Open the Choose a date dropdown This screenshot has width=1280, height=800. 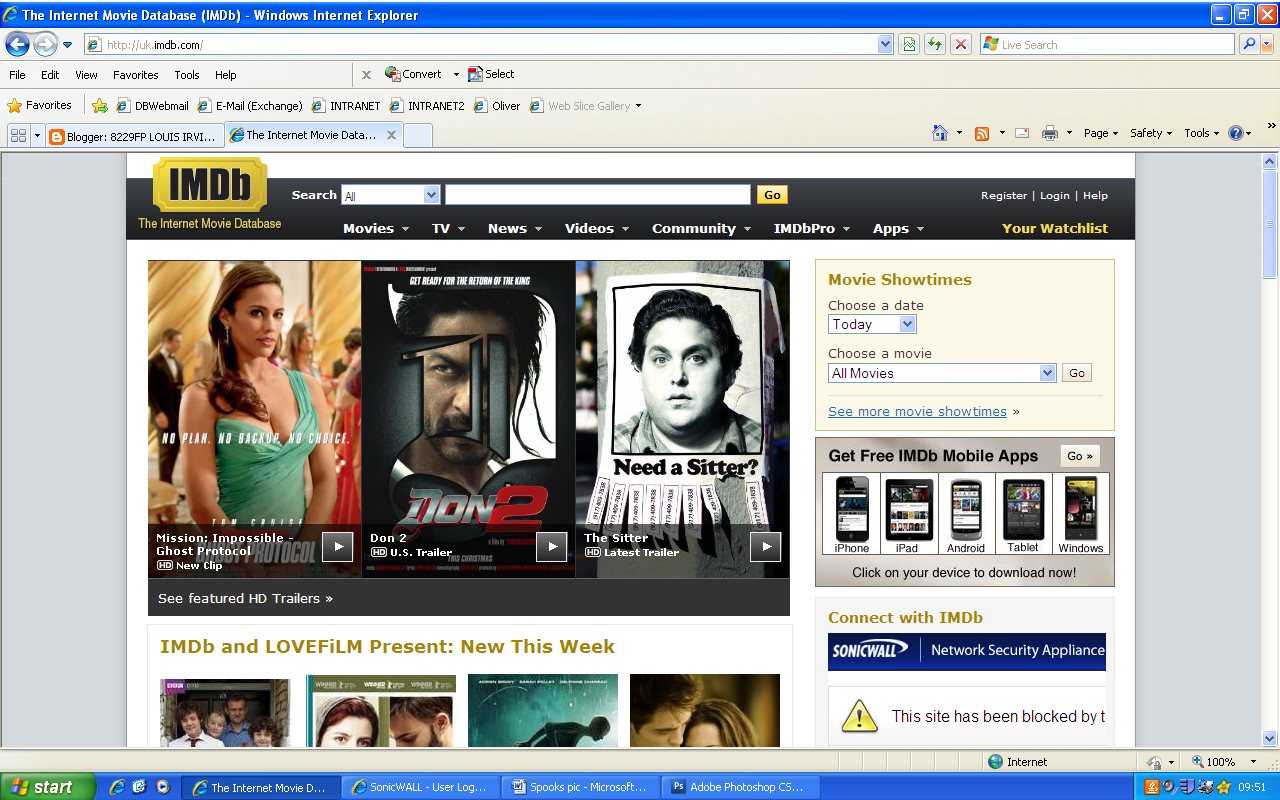pos(872,324)
